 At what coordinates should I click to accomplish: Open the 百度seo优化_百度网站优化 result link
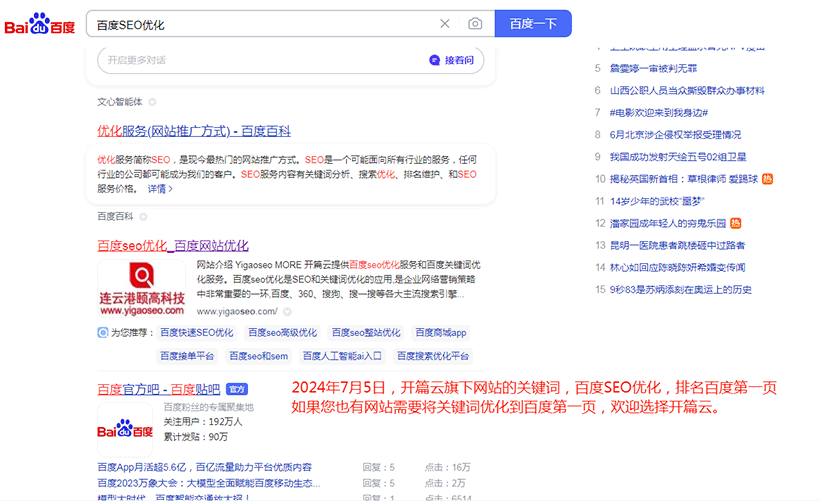(172, 245)
